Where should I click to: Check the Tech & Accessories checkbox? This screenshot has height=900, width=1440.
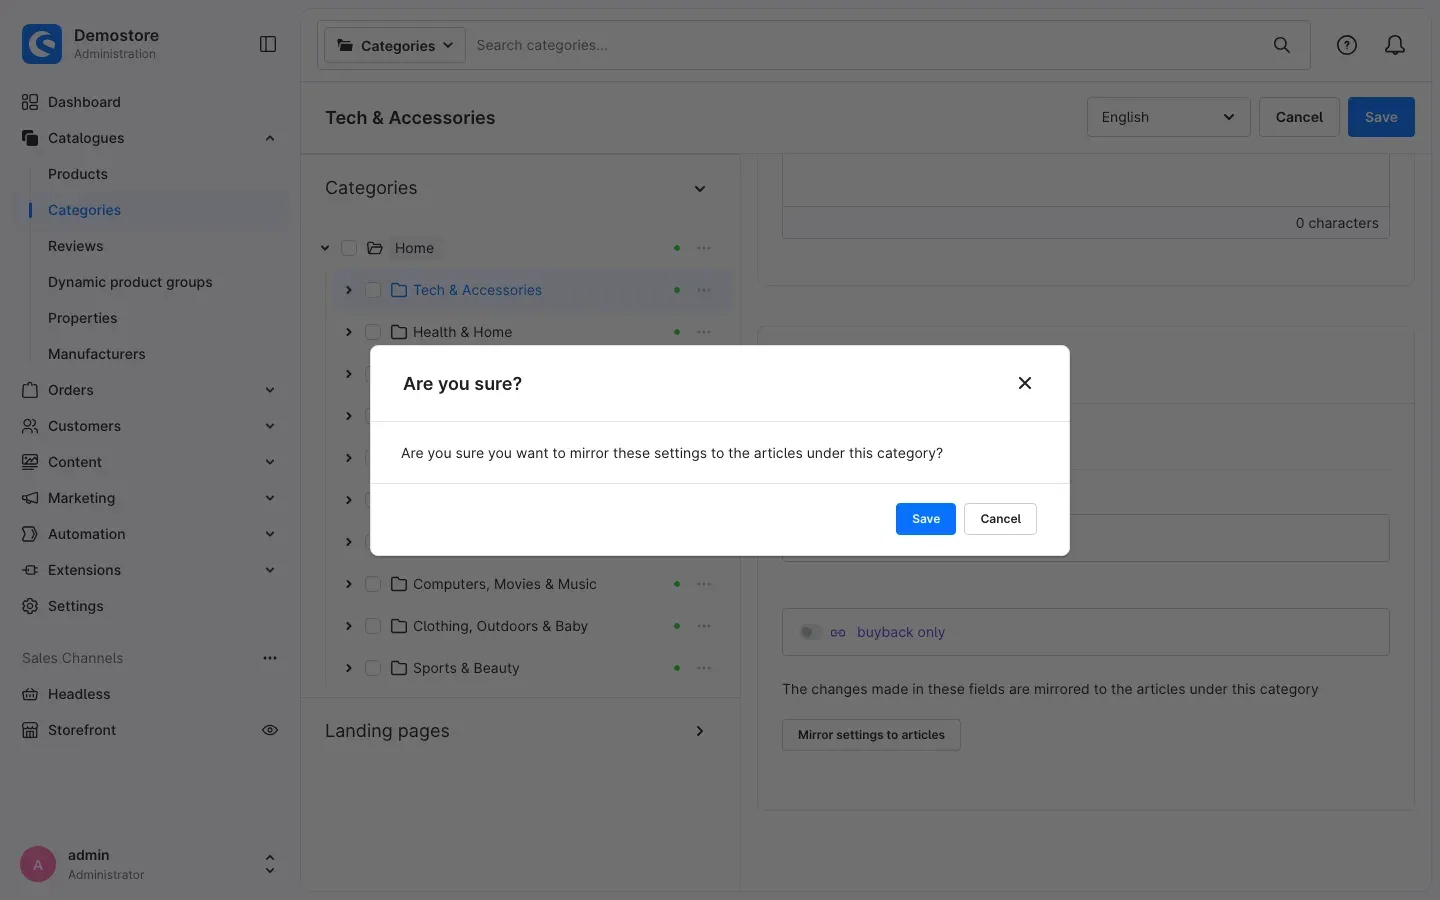[373, 290]
